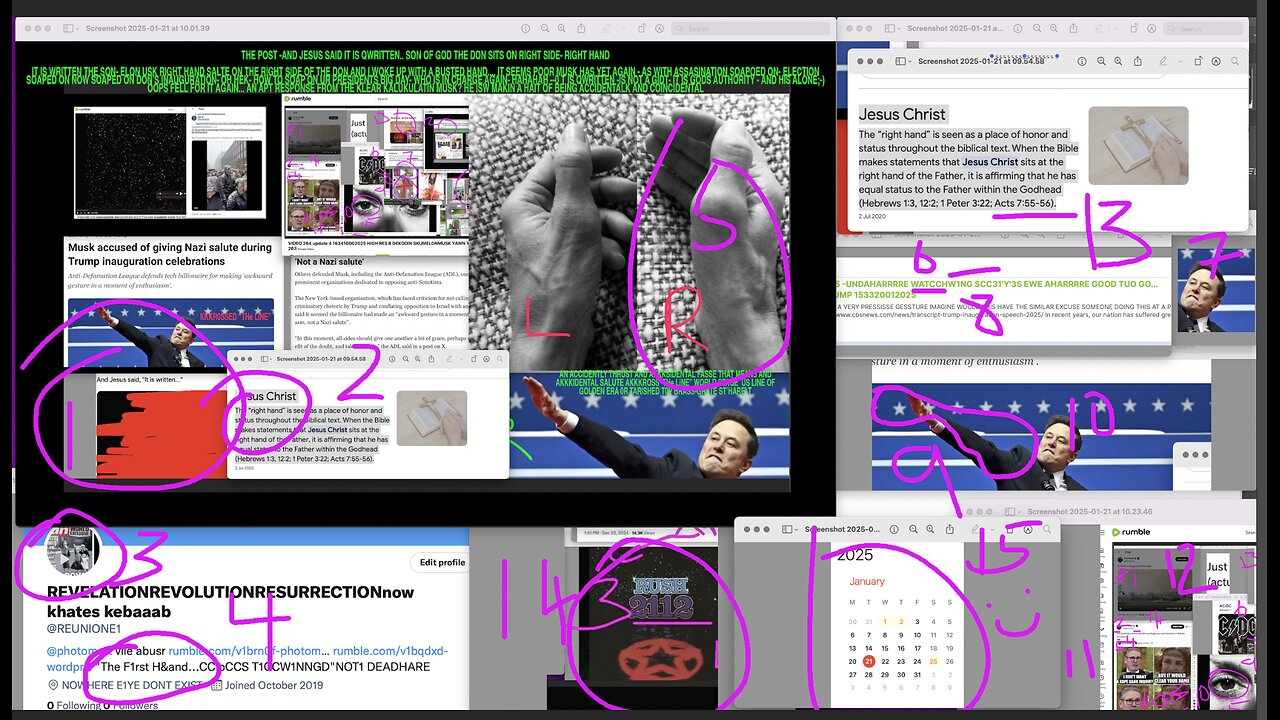Zoom in on the 10.01.39 Preview window
Viewport: 1280px width, 720px height.
tap(562, 28)
